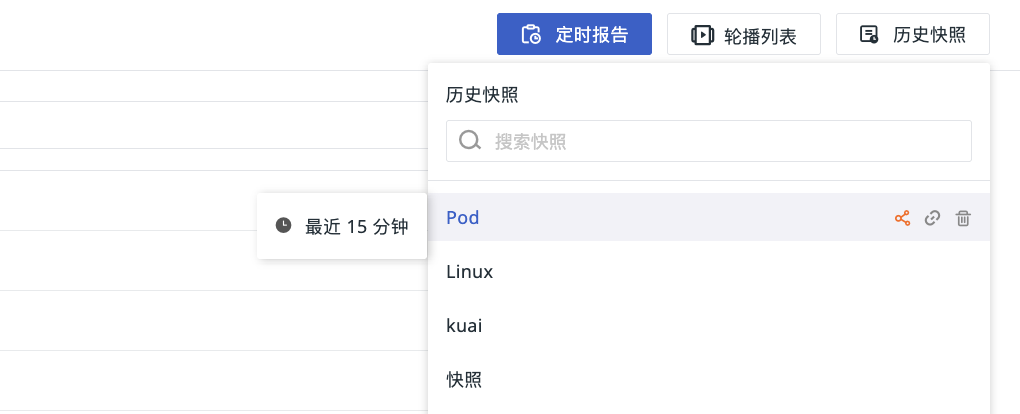This screenshot has width=1020, height=414.
Task: Click the white tooltip box showing time range
Action: tap(342, 226)
